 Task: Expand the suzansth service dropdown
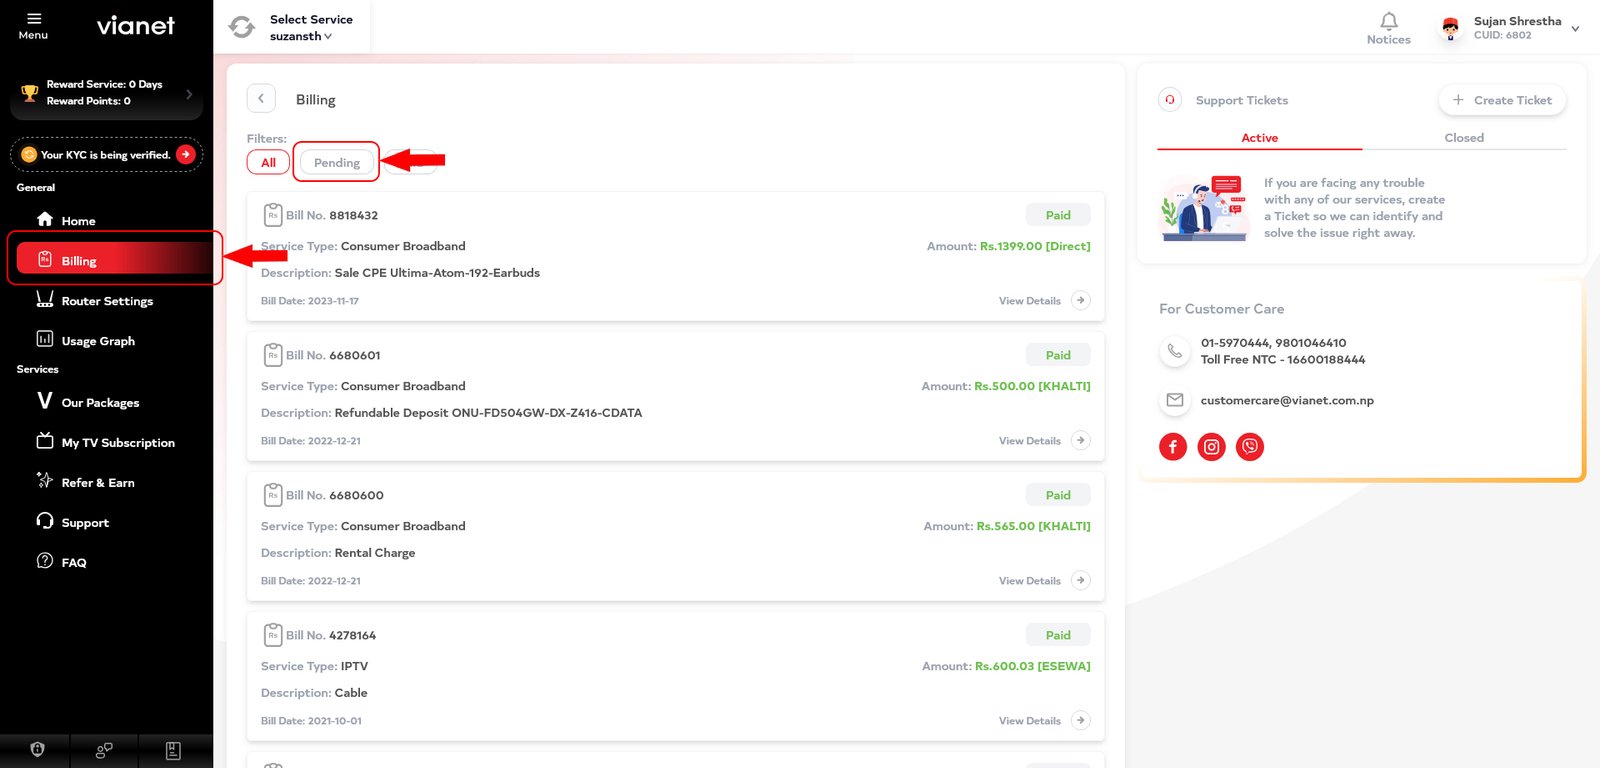click(x=301, y=36)
